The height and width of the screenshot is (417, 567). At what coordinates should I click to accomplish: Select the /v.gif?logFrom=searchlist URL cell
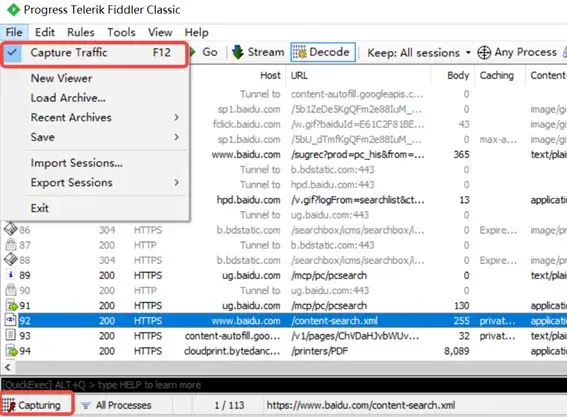point(358,200)
